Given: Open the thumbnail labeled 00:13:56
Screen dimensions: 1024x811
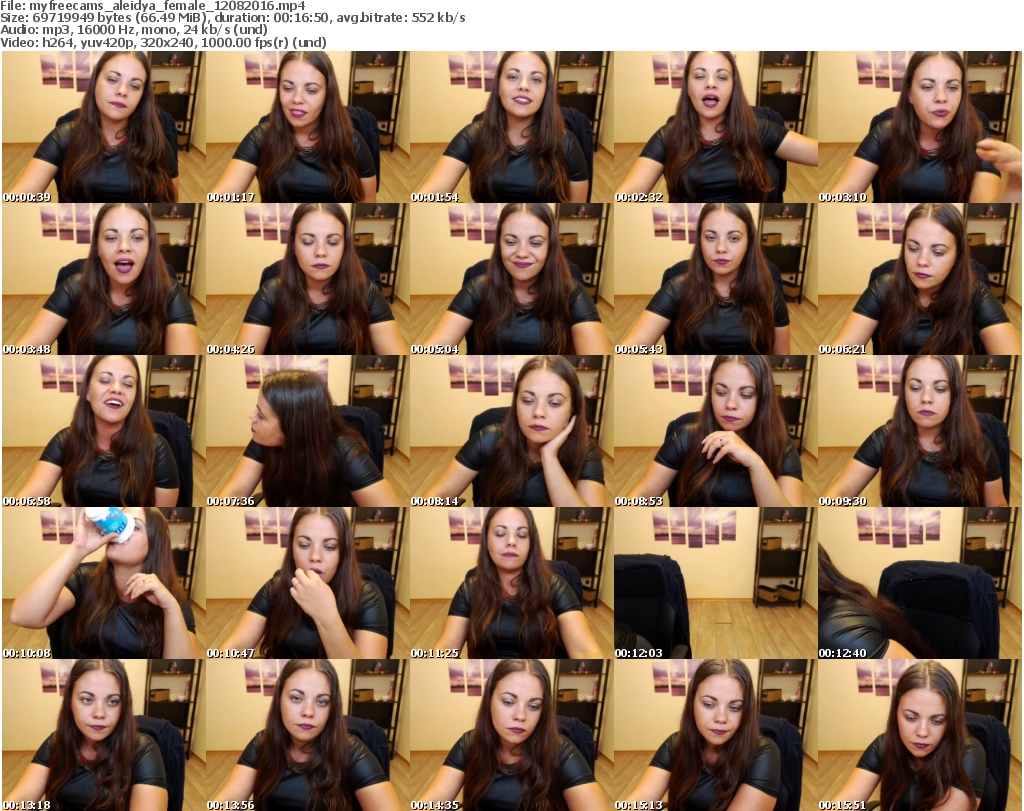Looking at the screenshot, I should 308,735.
